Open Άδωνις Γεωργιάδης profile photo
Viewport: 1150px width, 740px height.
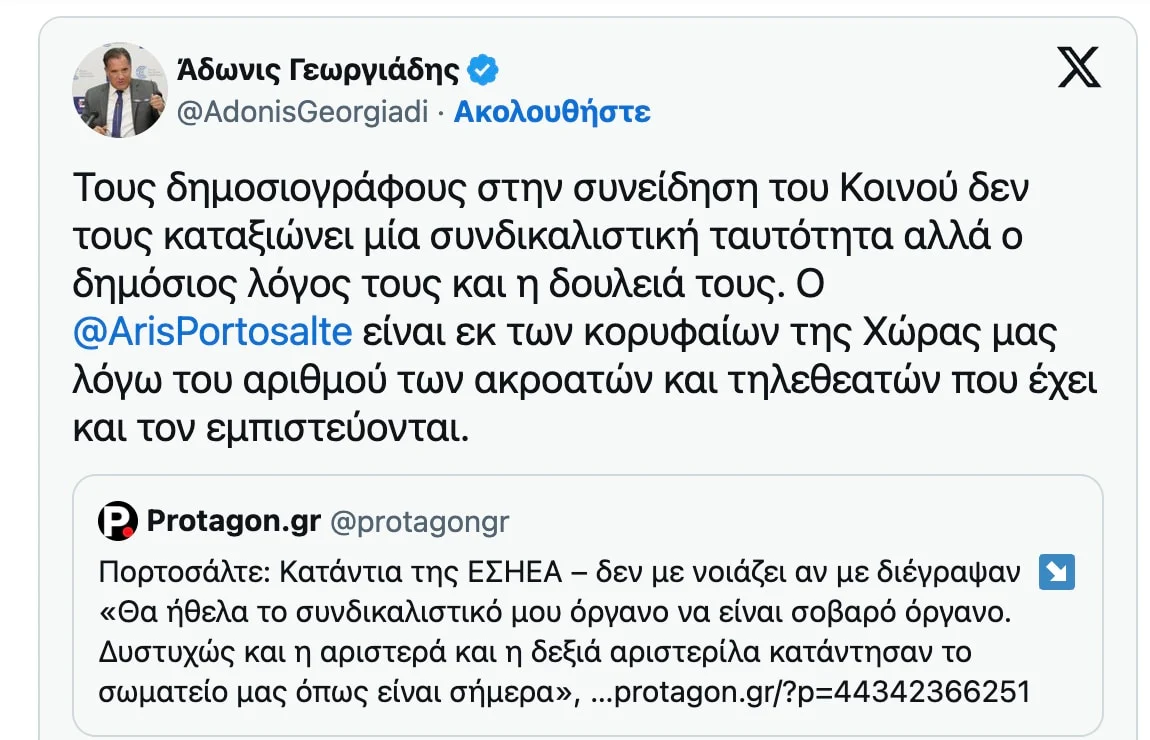119,91
